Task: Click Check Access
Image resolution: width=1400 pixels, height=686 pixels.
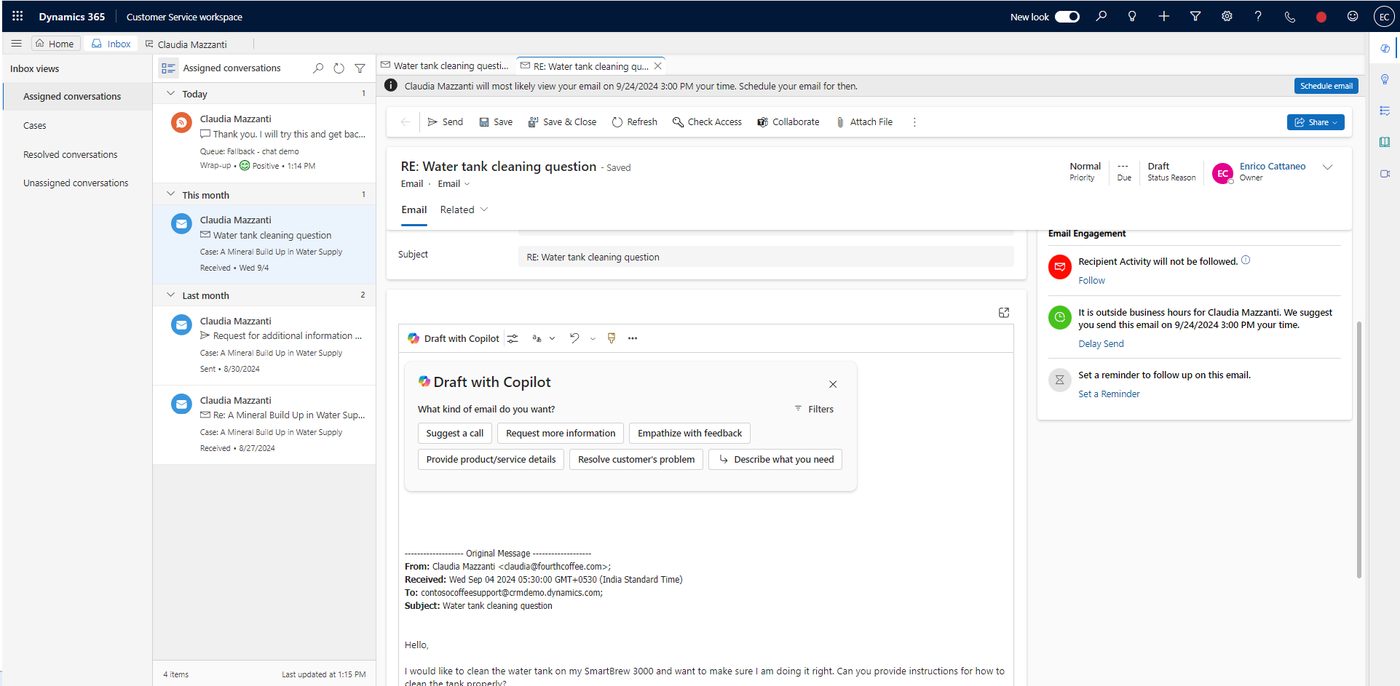Action: tap(707, 122)
